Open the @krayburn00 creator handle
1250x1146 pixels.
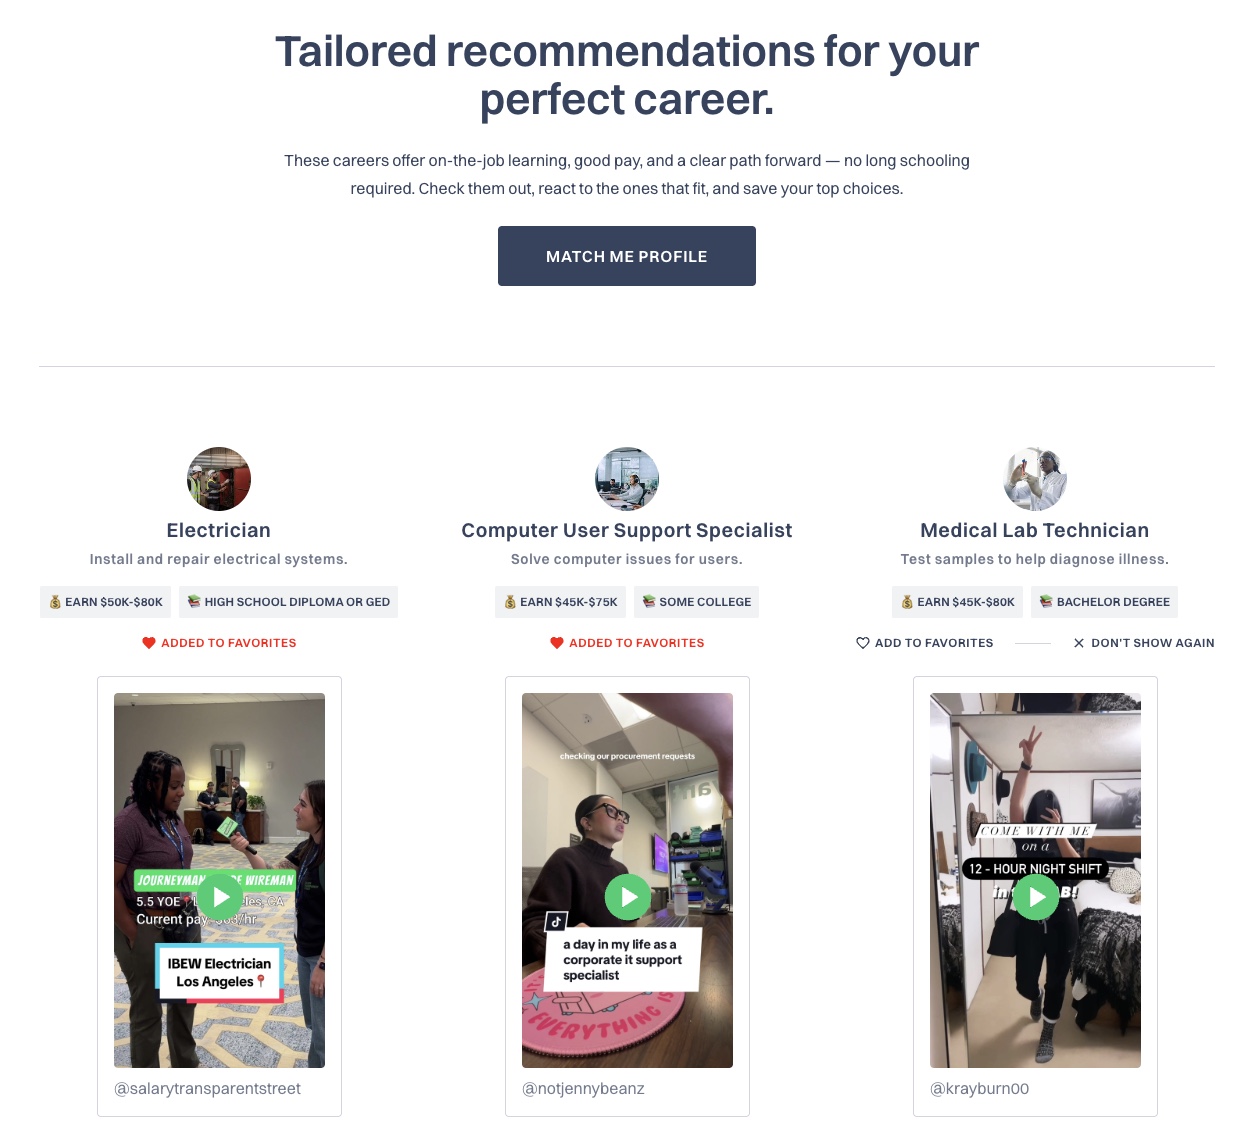click(x=980, y=1089)
